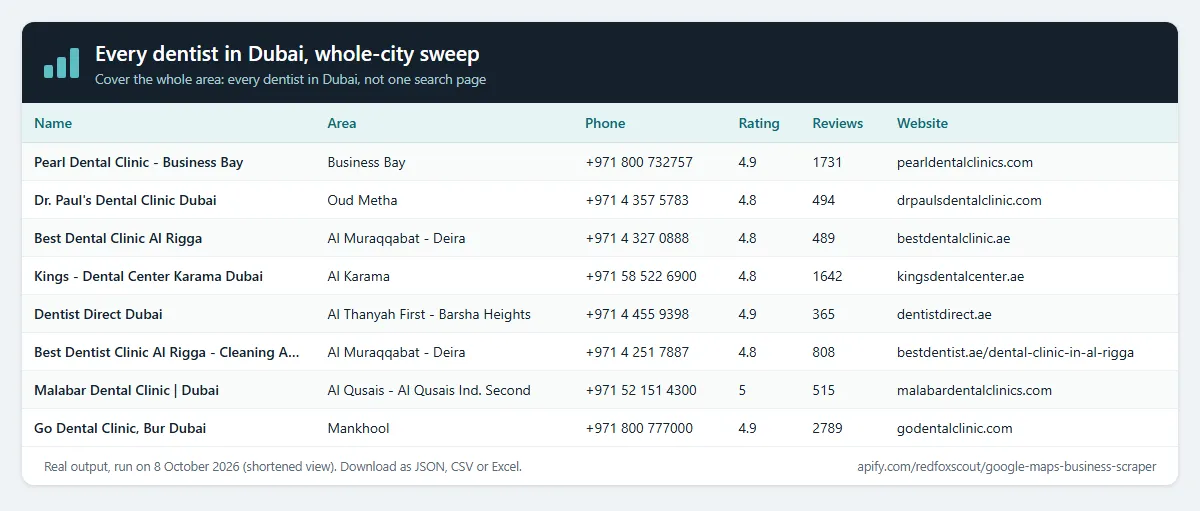Screen dimensions: 1200x511
Task: Select Pearl Dental Clinic - Business Bay name
Action: [x=139, y=162]
